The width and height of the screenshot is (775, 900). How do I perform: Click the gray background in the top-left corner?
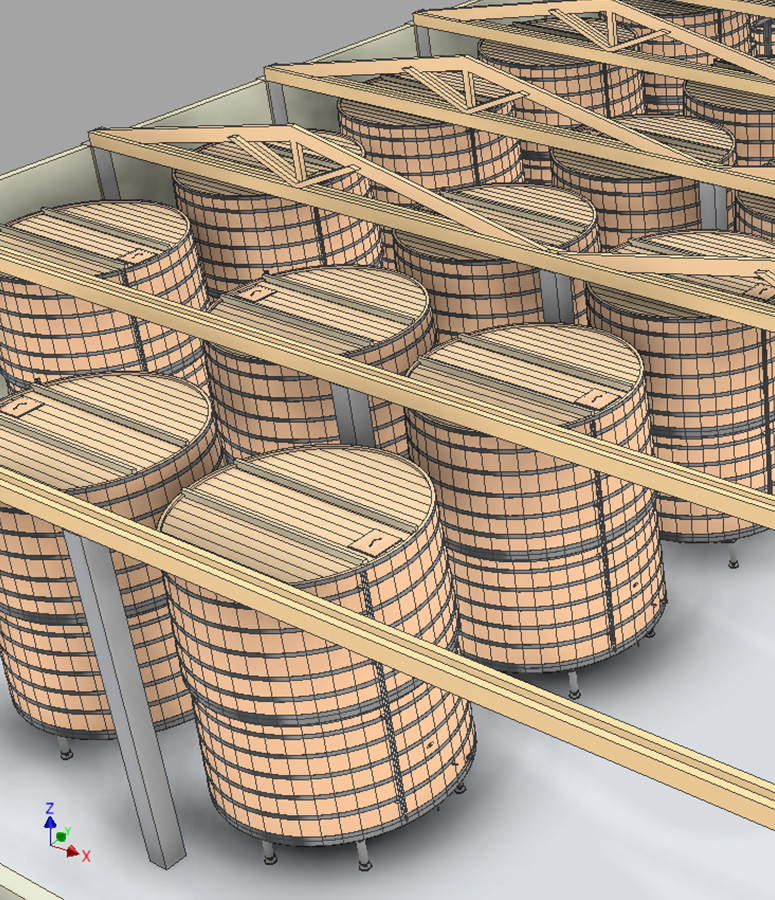coord(60,50)
